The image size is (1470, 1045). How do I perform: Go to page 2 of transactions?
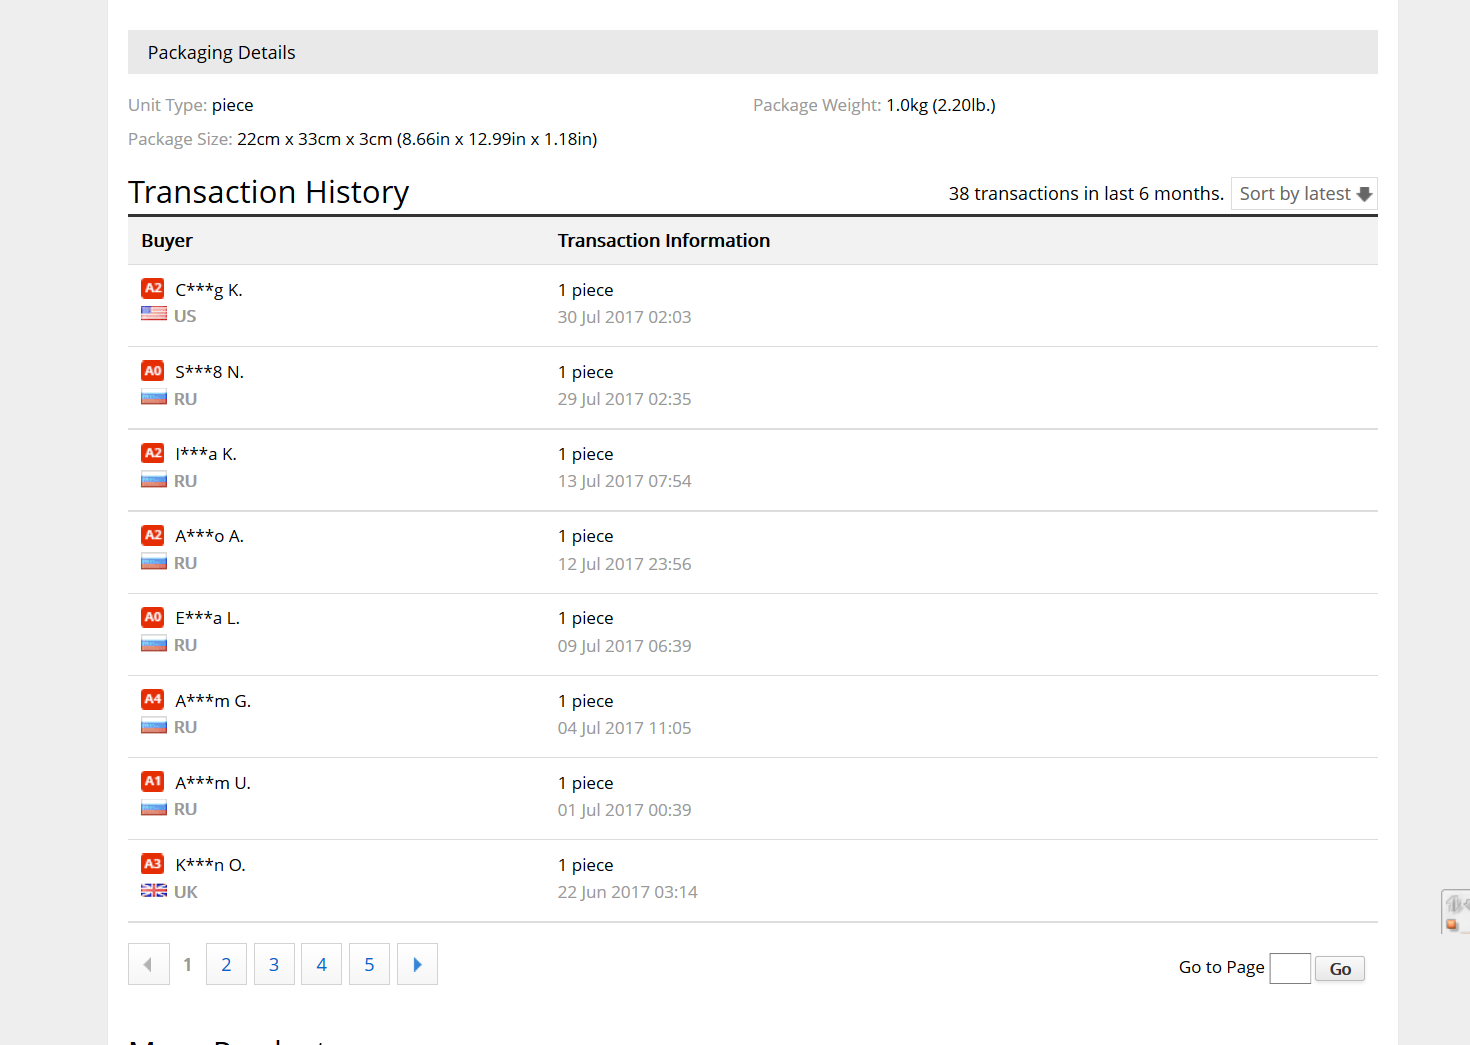coord(226,965)
